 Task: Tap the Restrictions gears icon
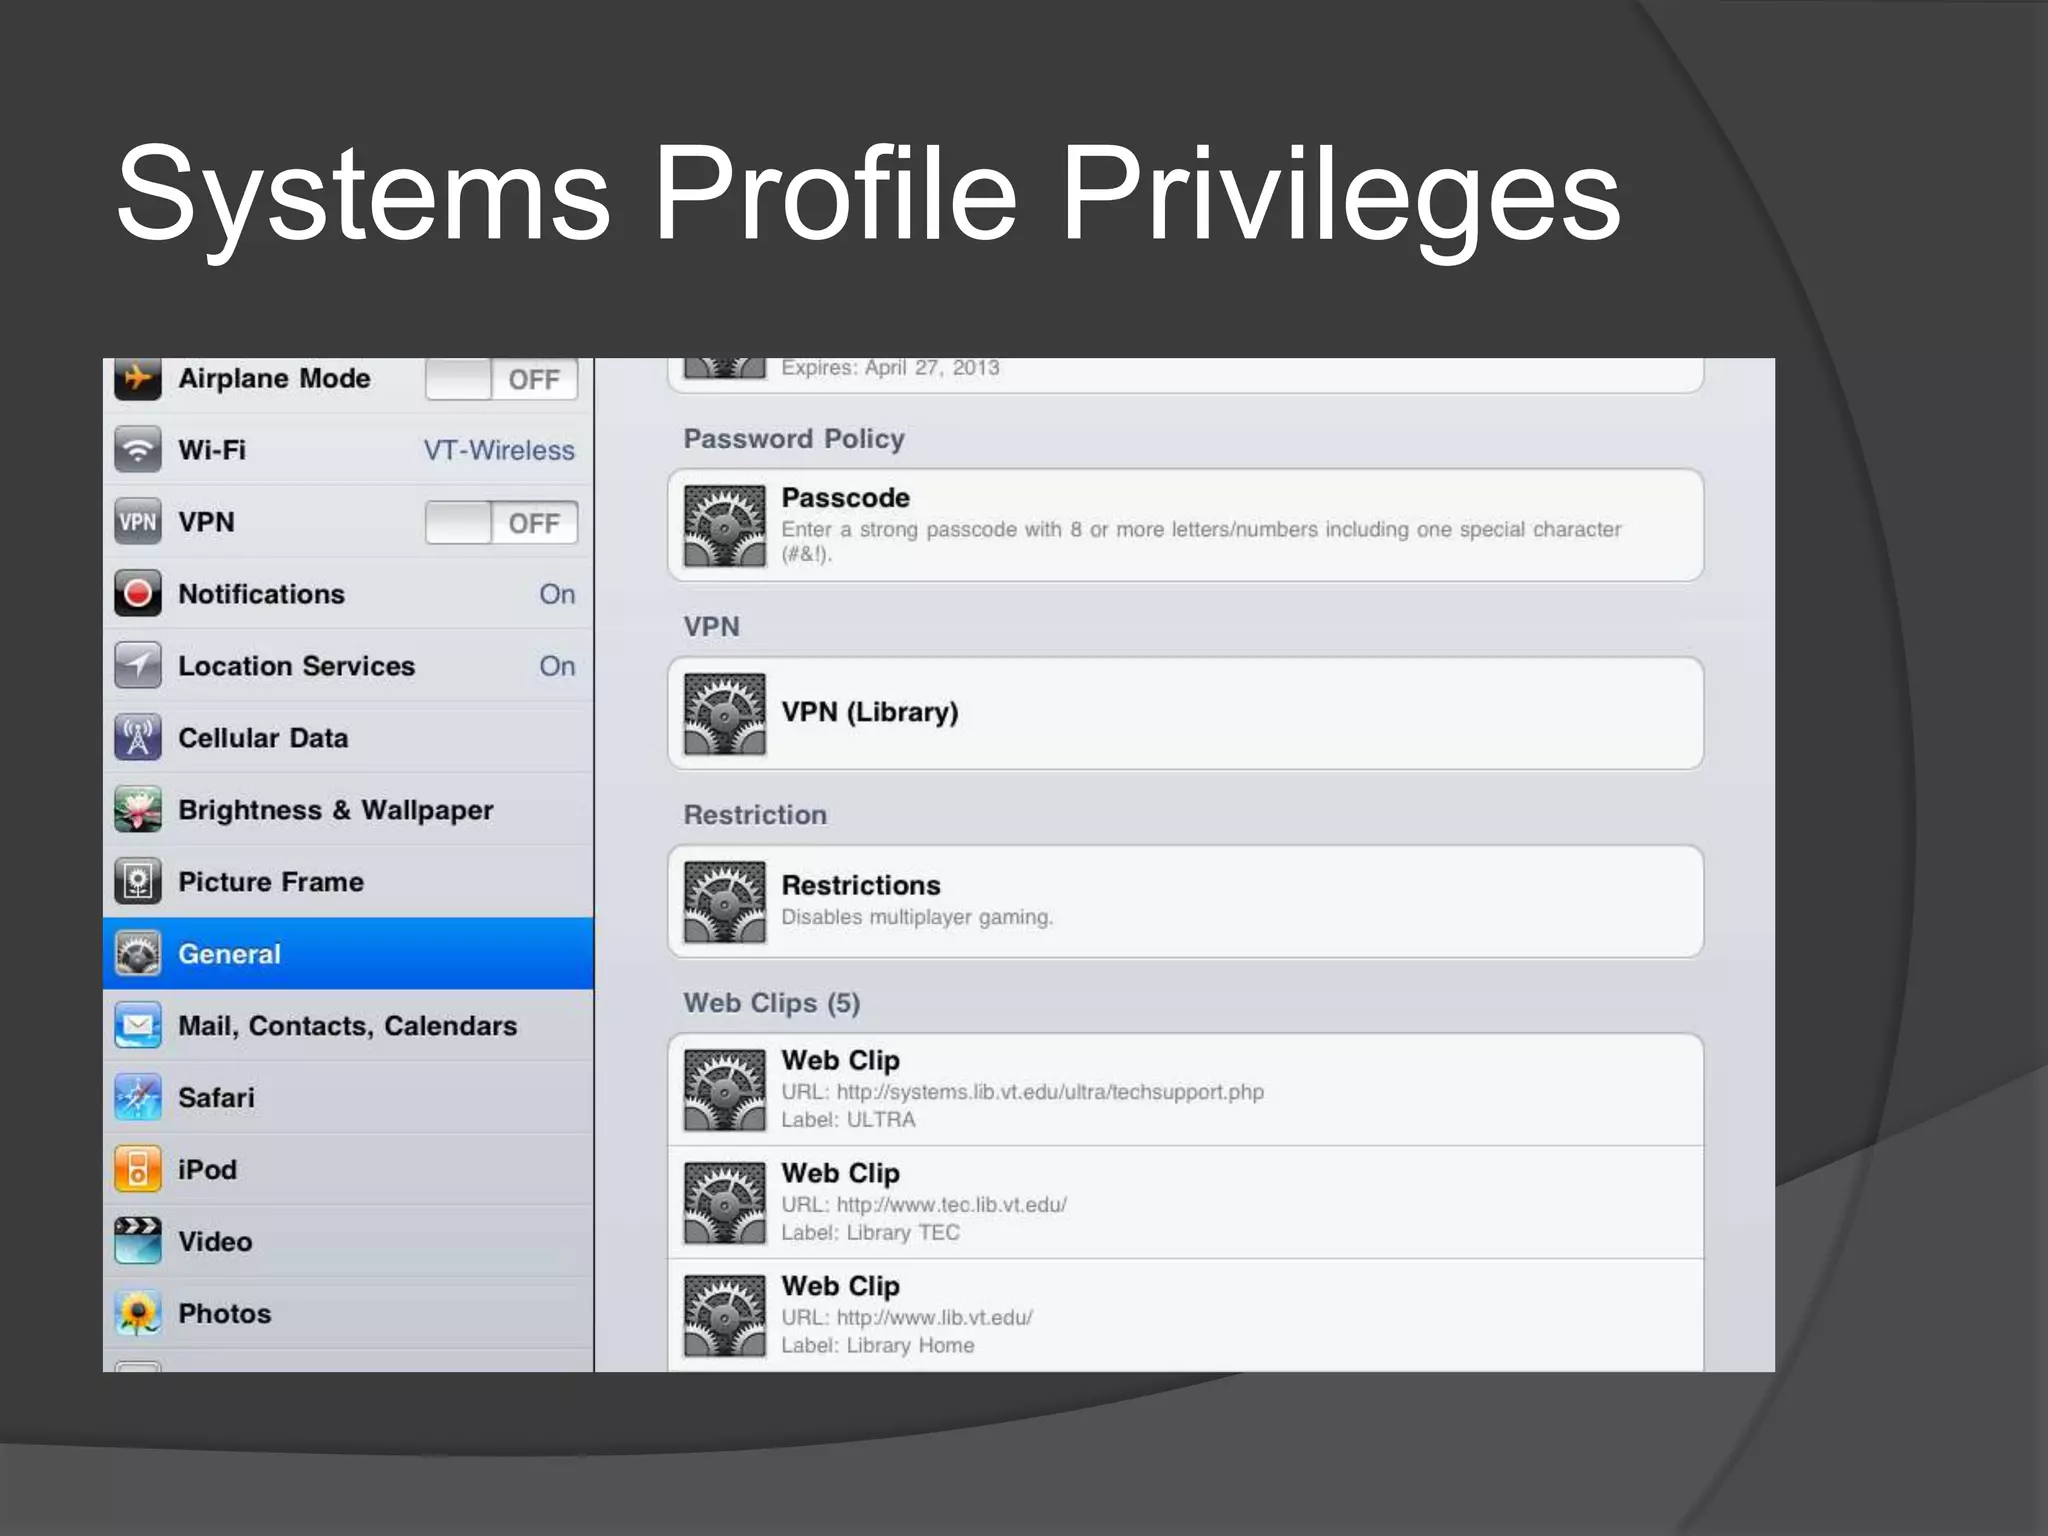click(725, 902)
